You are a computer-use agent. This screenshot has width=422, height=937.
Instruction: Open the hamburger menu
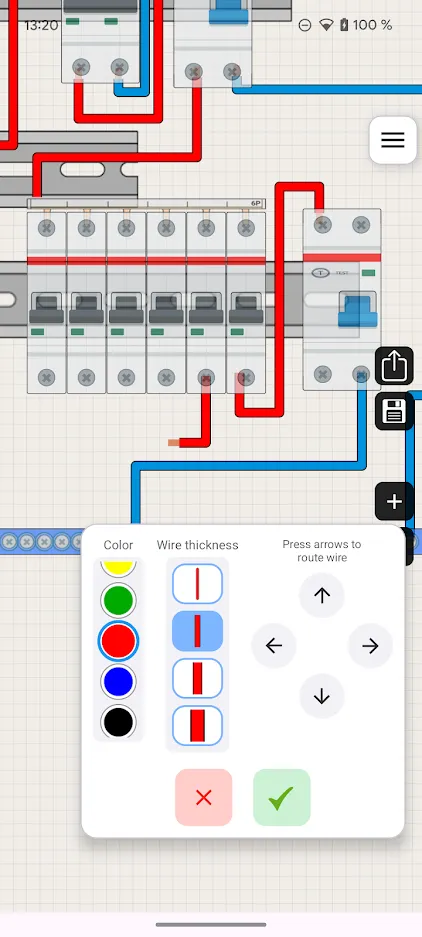pyautogui.click(x=393, y=140)
